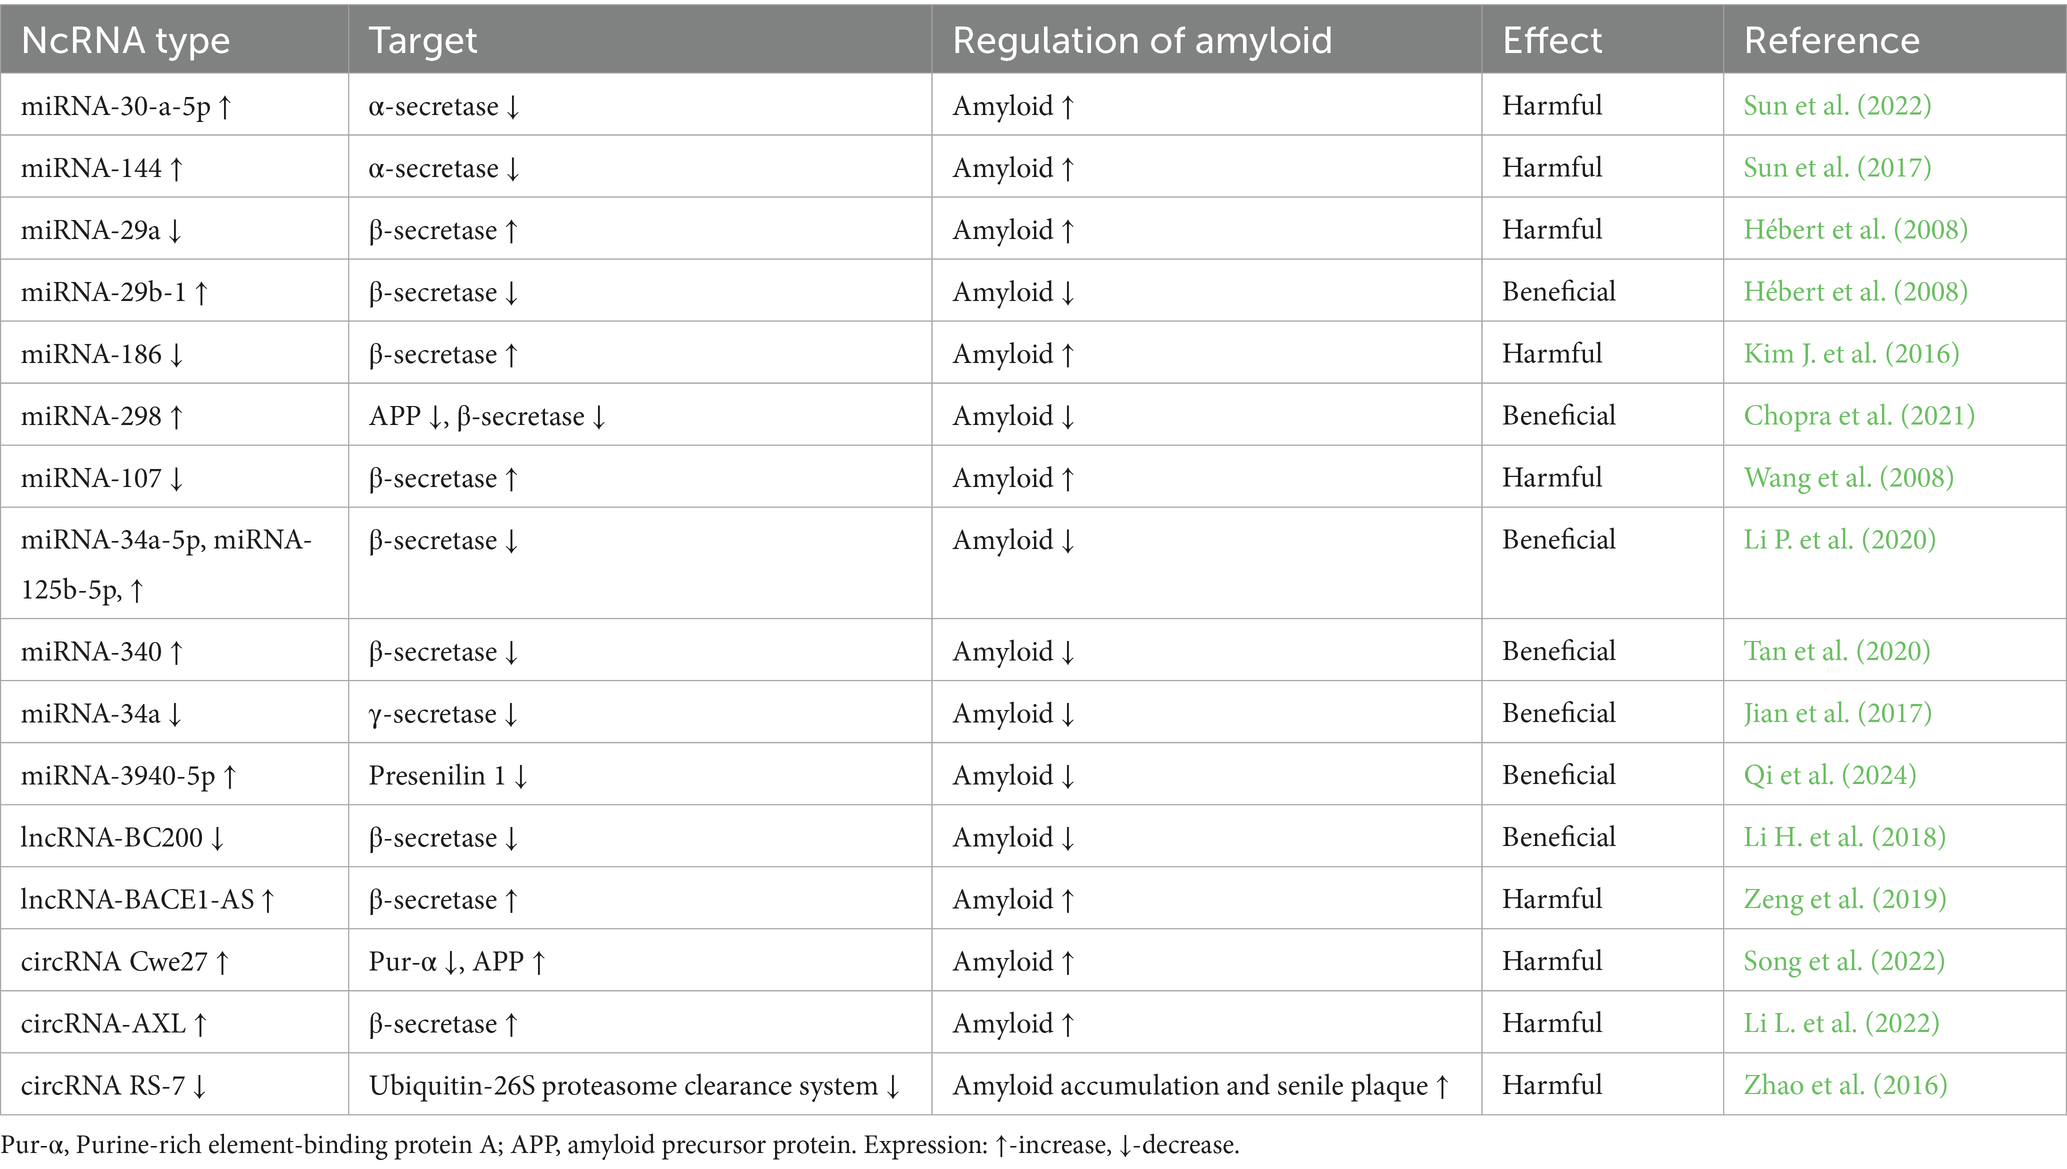2067x1169 pixels.
Task: Select the Regulation of amyloid column header
Action: click(x=1142, y=40)
